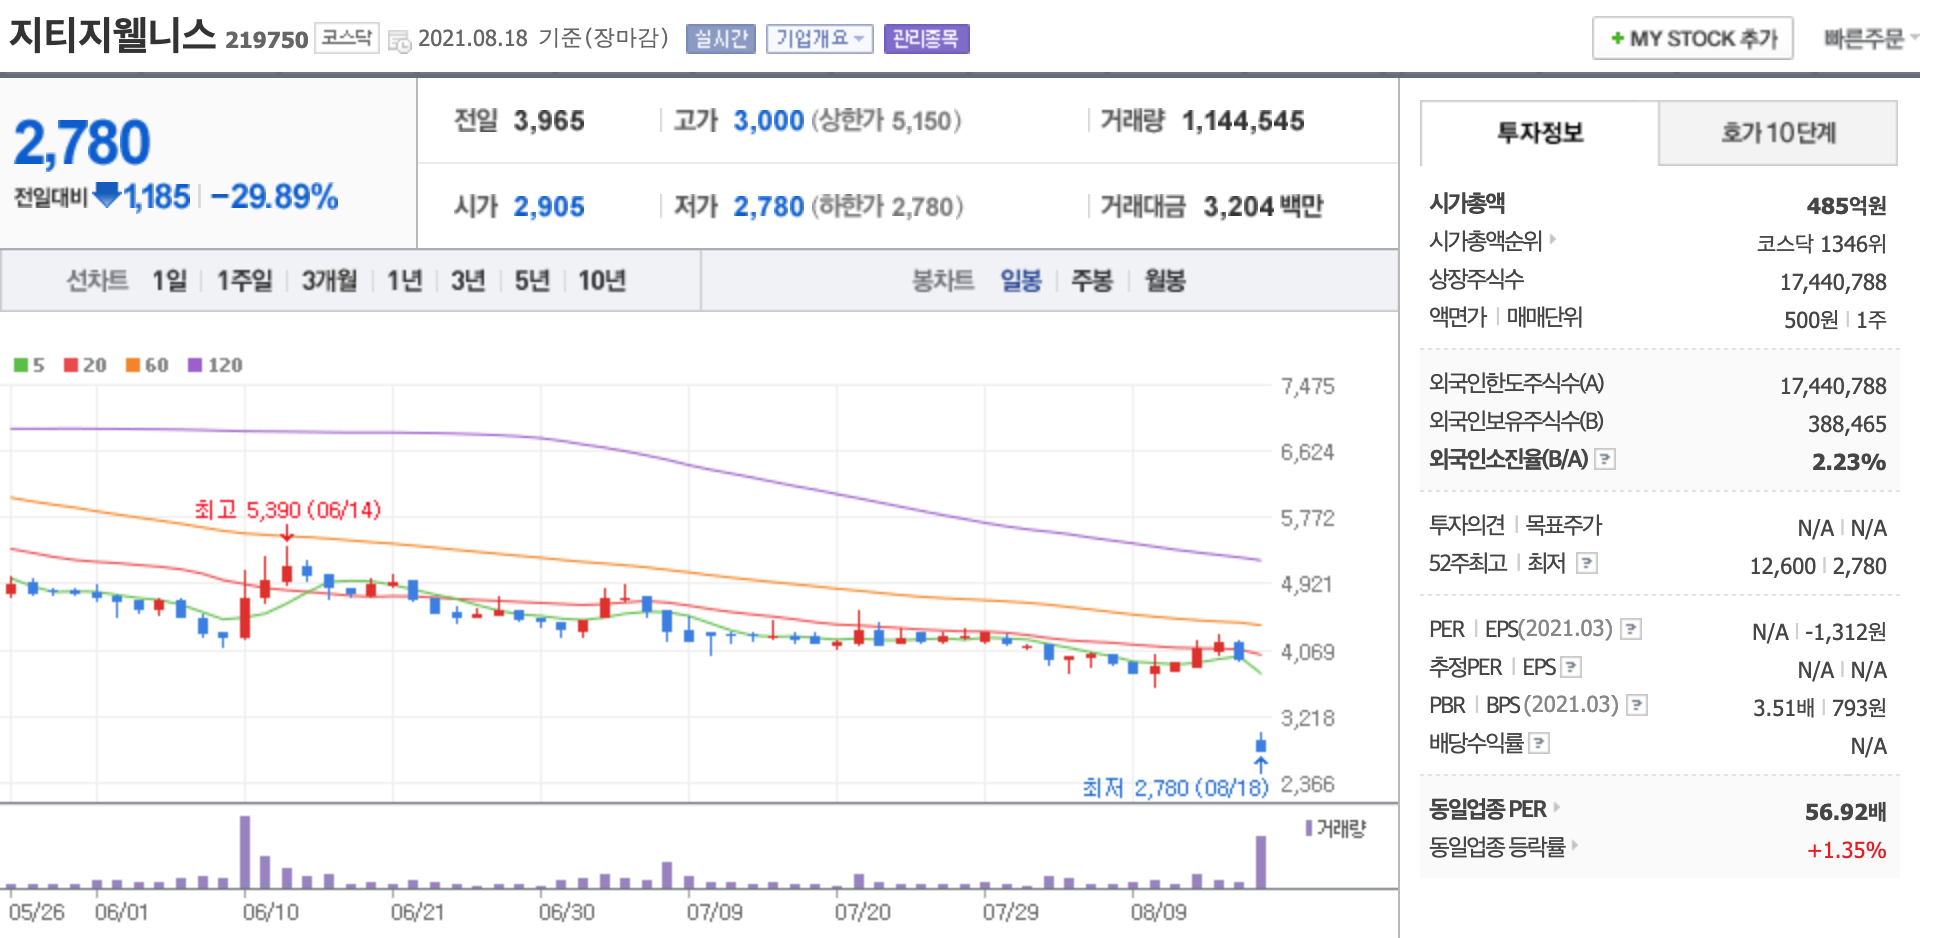The width and height of the screenshot is (1938, 938).
Task: Click the 시가 value 2,905
Action: [x=549, y=207]
